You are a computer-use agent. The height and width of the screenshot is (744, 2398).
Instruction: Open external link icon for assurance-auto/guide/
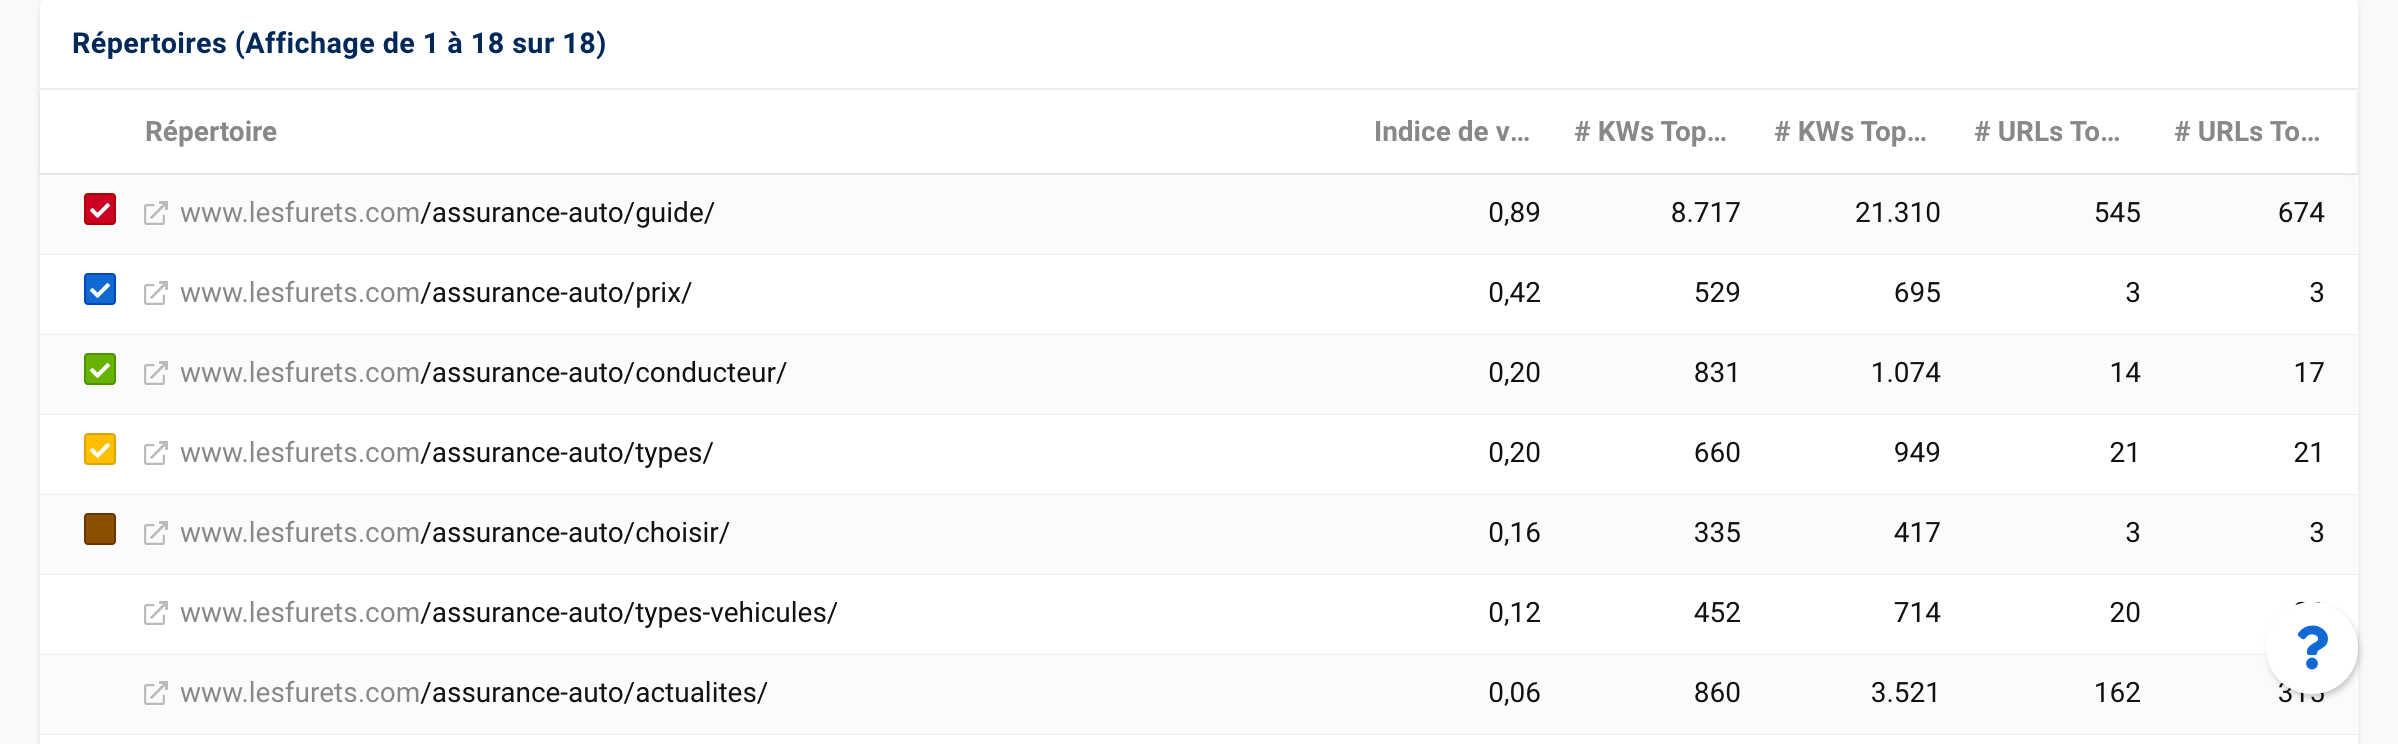(x=155, y=213)
